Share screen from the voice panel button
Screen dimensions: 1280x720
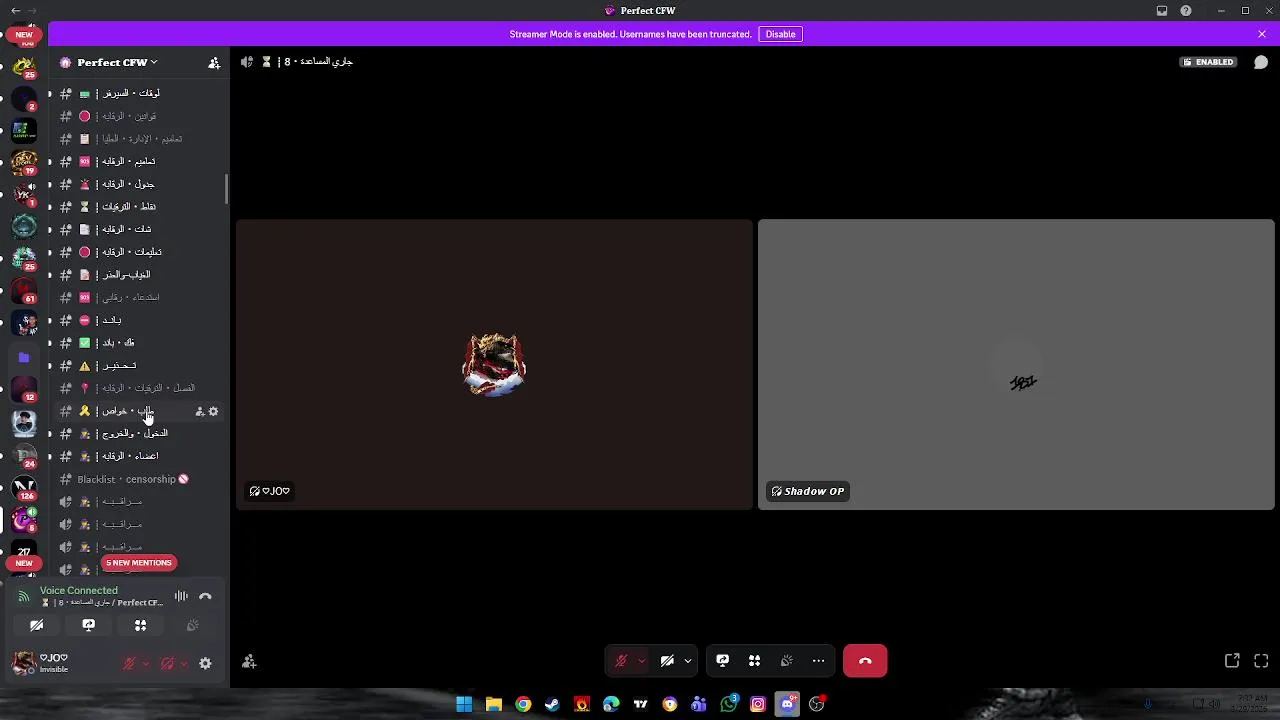coord(89,625)
